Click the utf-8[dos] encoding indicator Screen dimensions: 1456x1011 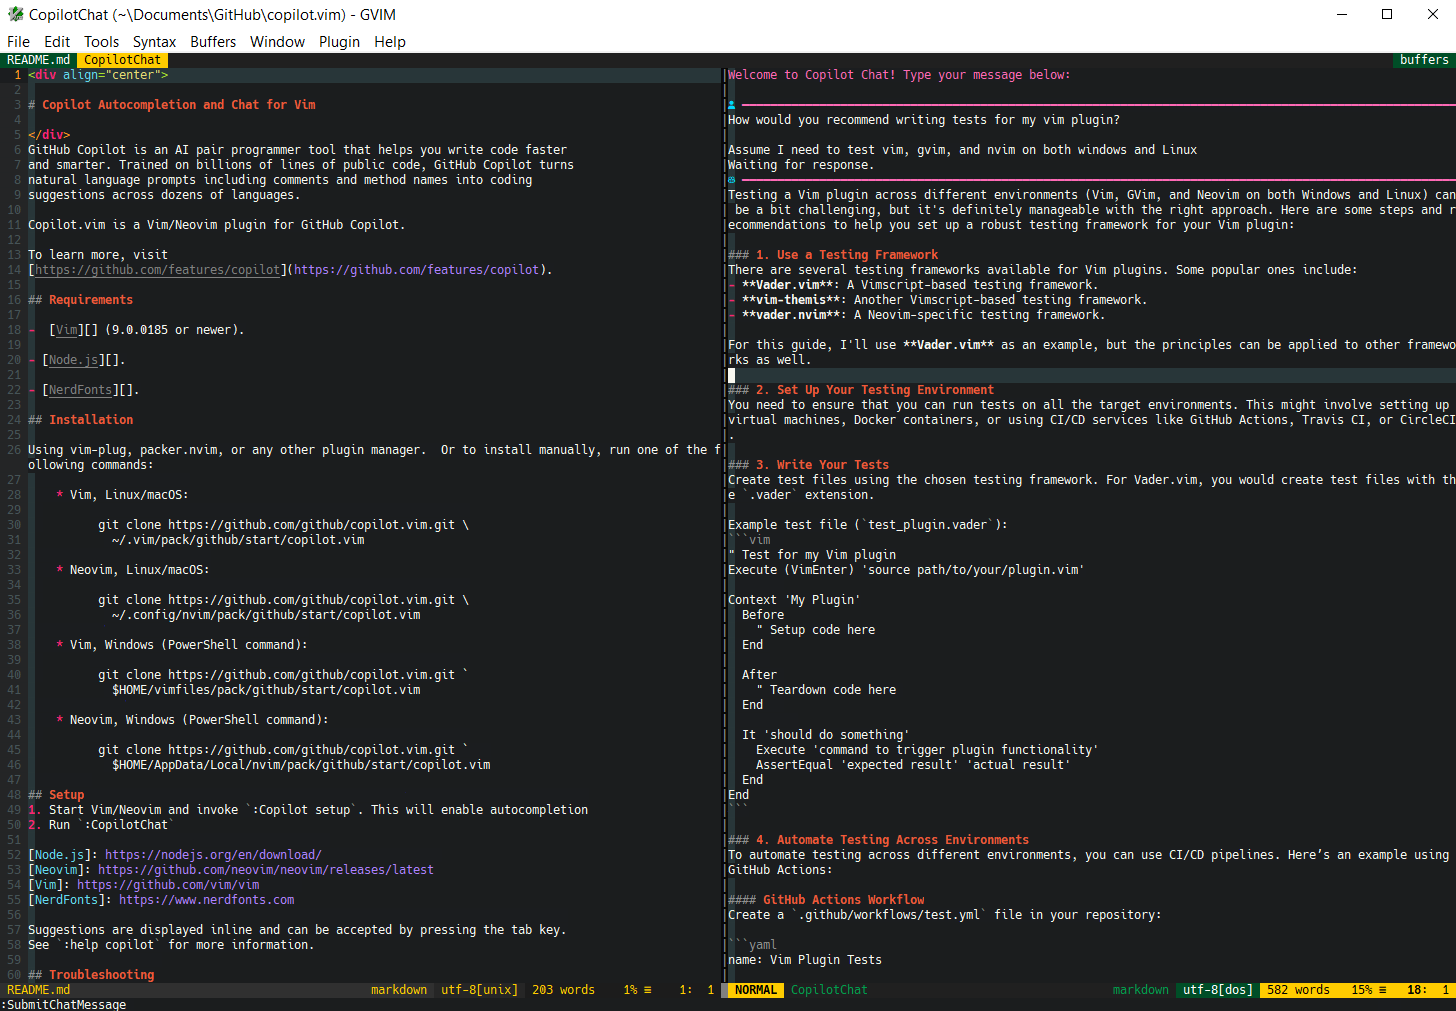point(1218,990)
